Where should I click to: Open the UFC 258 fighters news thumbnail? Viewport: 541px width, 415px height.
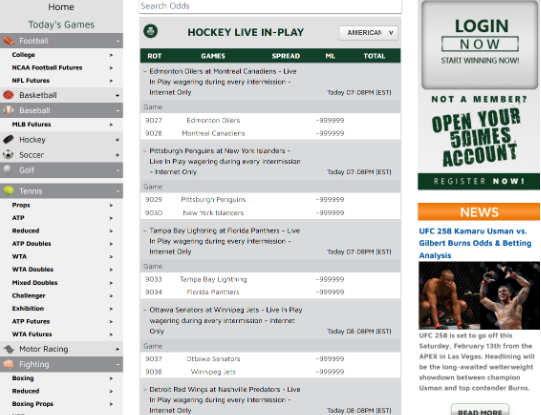pyautogui.click(x=479, y=295)
